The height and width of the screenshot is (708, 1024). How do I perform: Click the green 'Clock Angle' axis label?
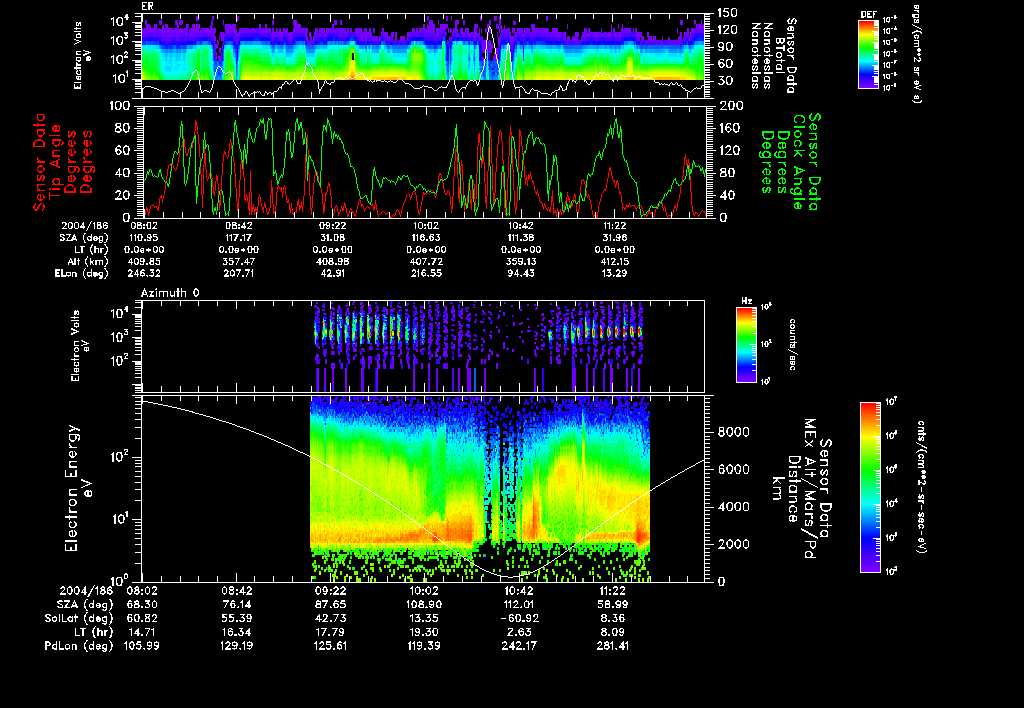[x=798, y=161]
